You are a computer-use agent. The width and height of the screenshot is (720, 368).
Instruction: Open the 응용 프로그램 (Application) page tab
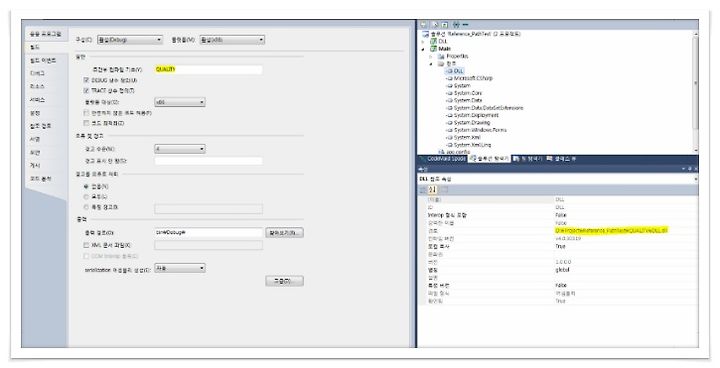pyautogui.click(x=45, y=34)
